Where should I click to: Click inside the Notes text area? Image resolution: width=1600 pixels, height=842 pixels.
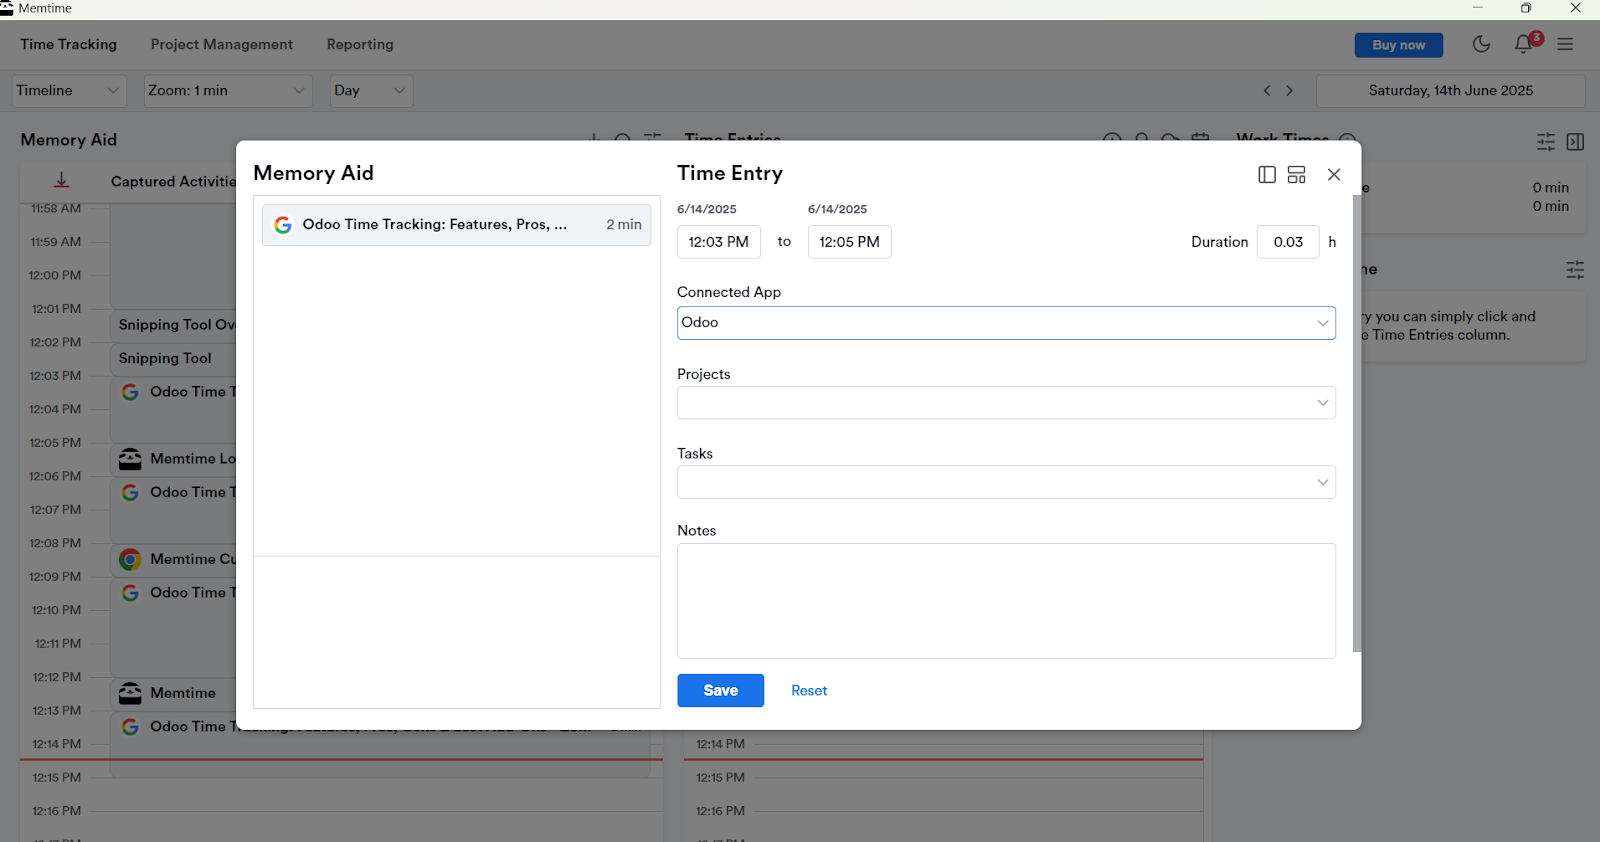(x=1006, y=600)
